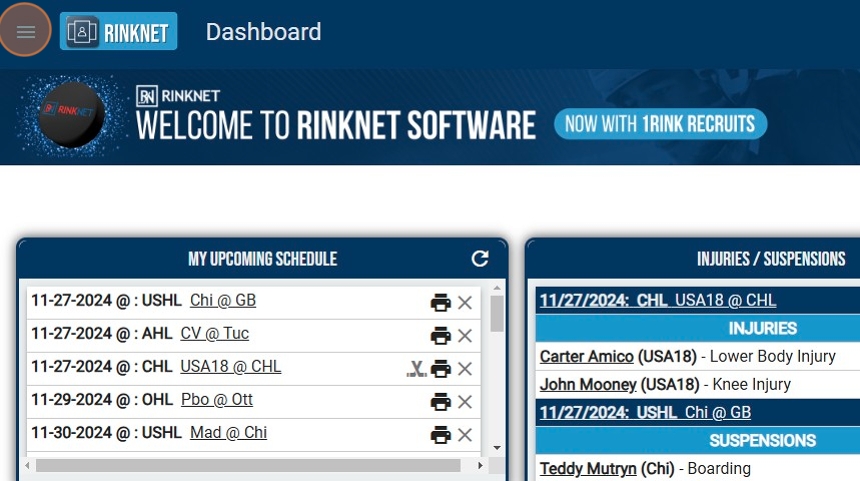Remove the Mad @ Chi schedule entry
The width and height of the screenshot is (860, 481).
pos(465,435)
